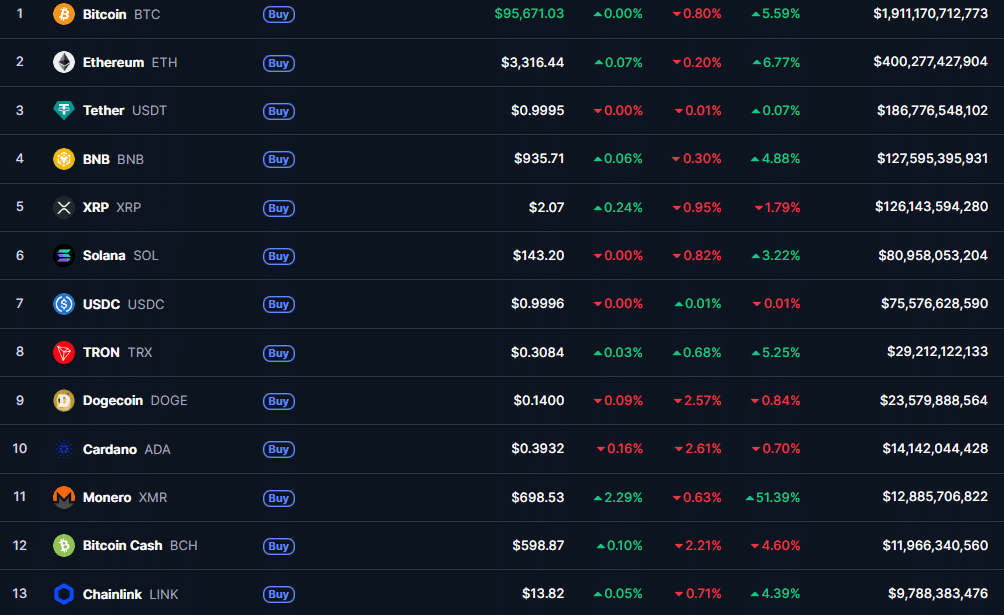Click the TRON logo icon
The height and width of the screenshot is (615, 1004).
(62, 352)
